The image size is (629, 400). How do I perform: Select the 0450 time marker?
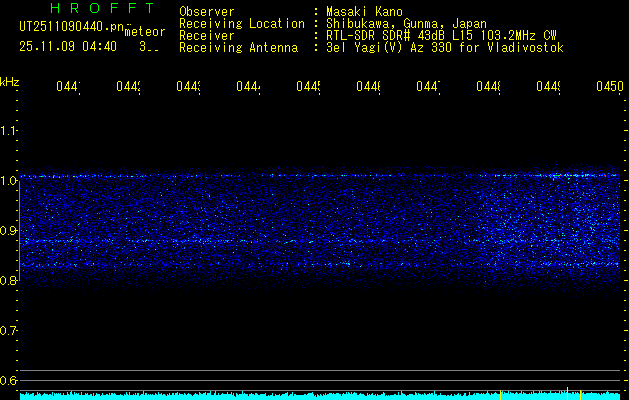(x=608, y=88)
